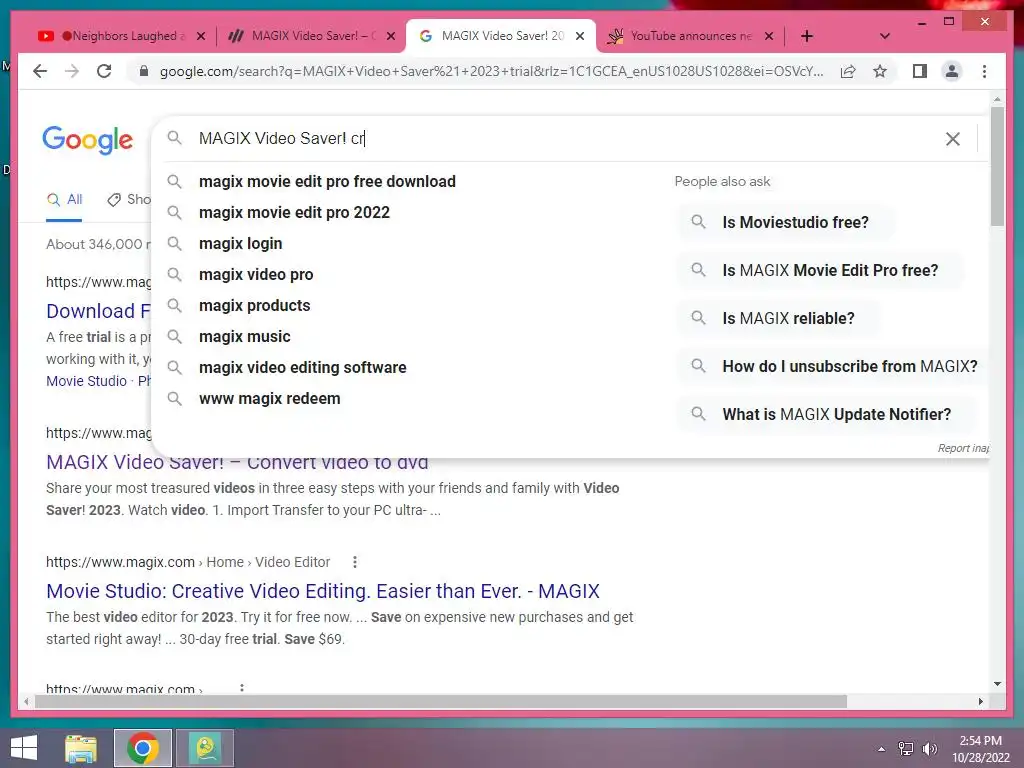Open Chrome three-dot menu
The image size is (1024, 768).
coord(984,71)
